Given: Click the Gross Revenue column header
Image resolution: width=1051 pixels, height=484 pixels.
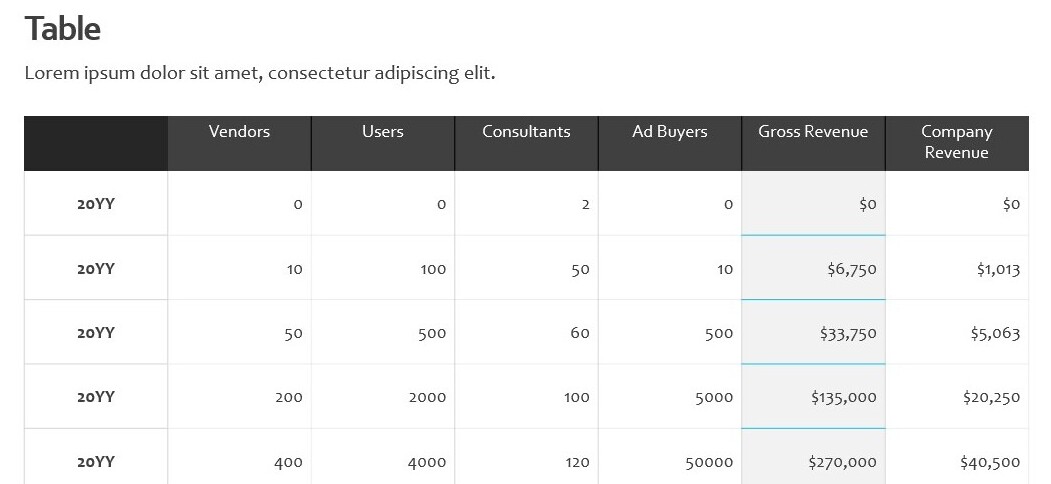Looking at the screenshot, I should pos(813,132).
